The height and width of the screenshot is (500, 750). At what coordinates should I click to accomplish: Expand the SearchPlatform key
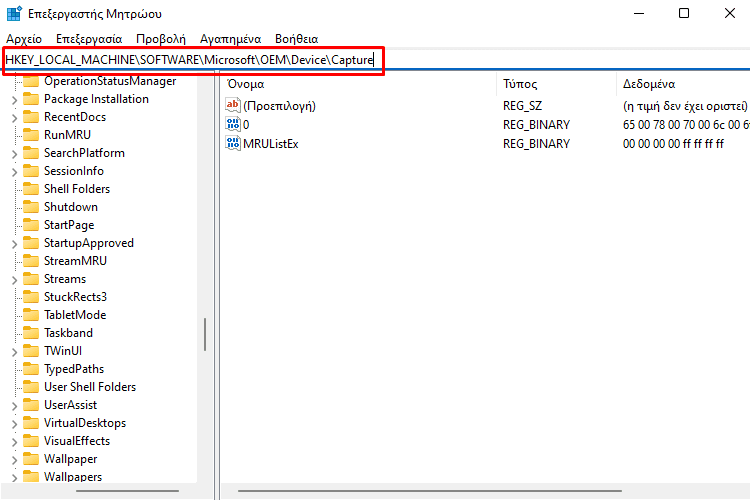[14, 154]
